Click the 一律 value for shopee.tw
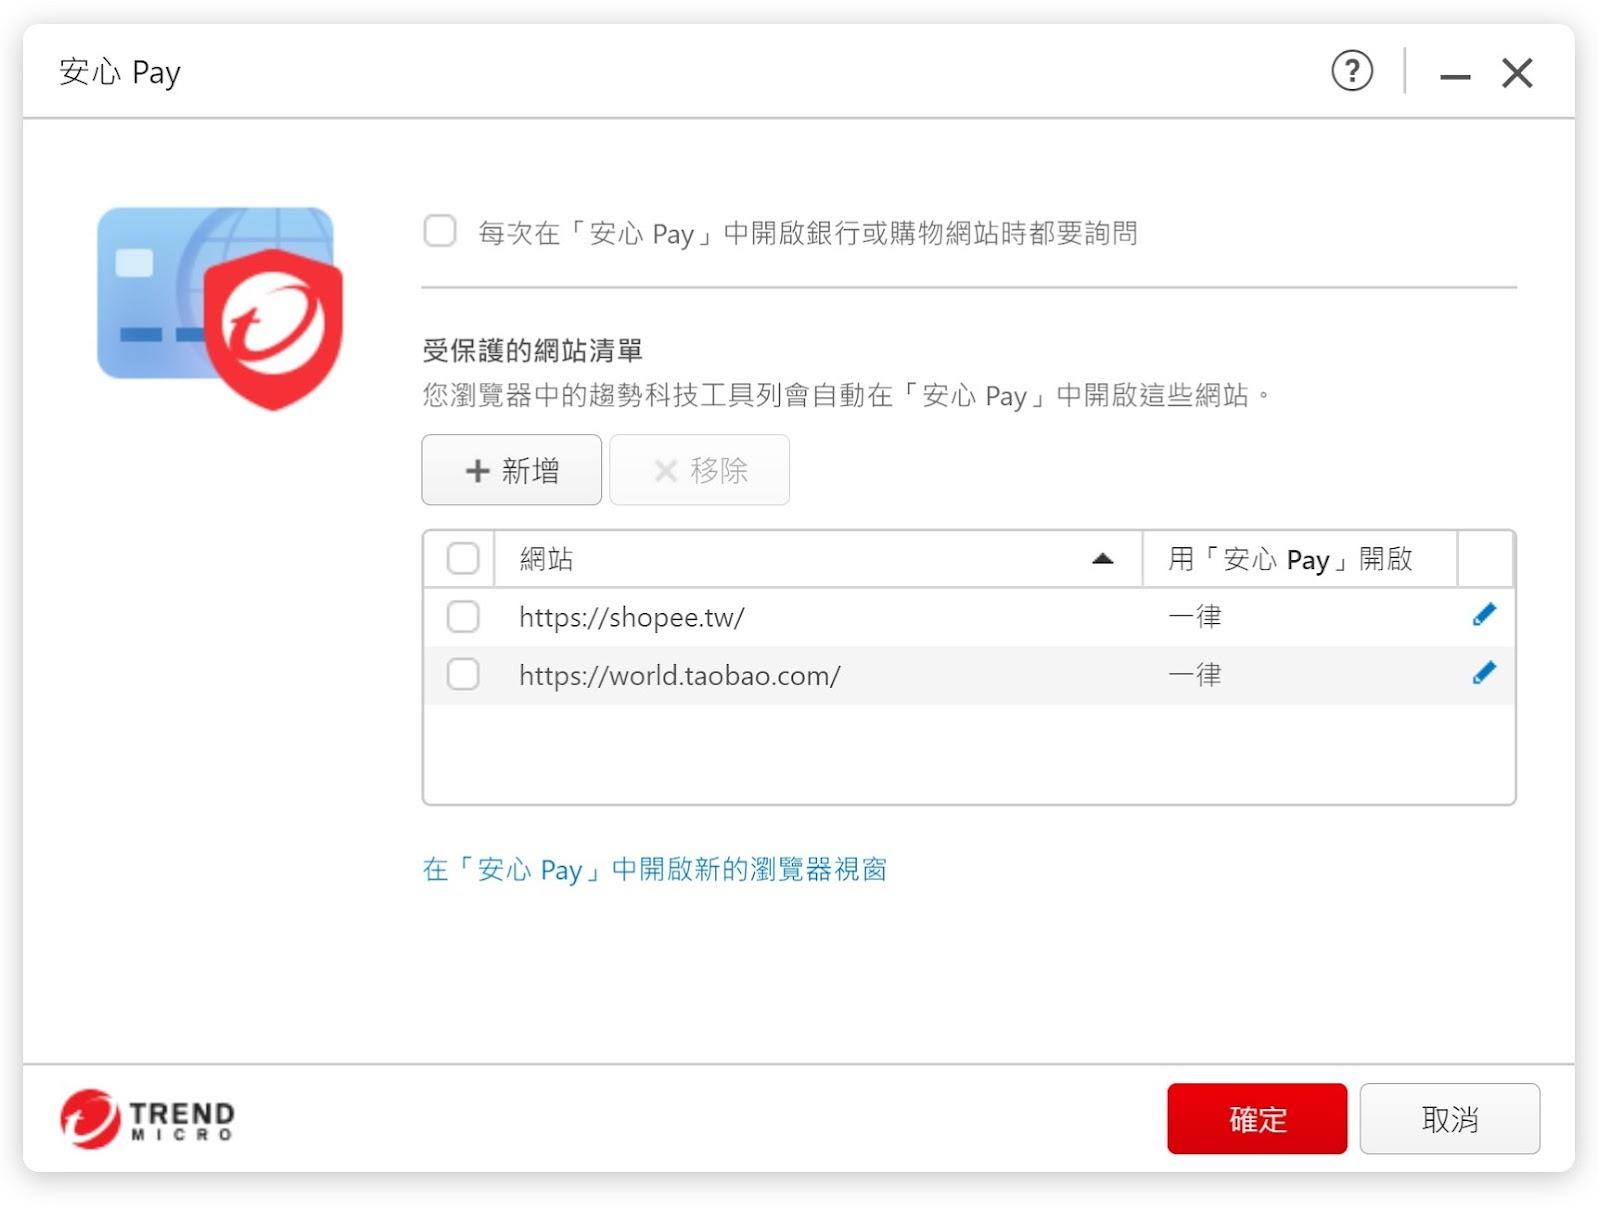Viewport: 1598px width, 1210px height. [x=1195, y=616]
